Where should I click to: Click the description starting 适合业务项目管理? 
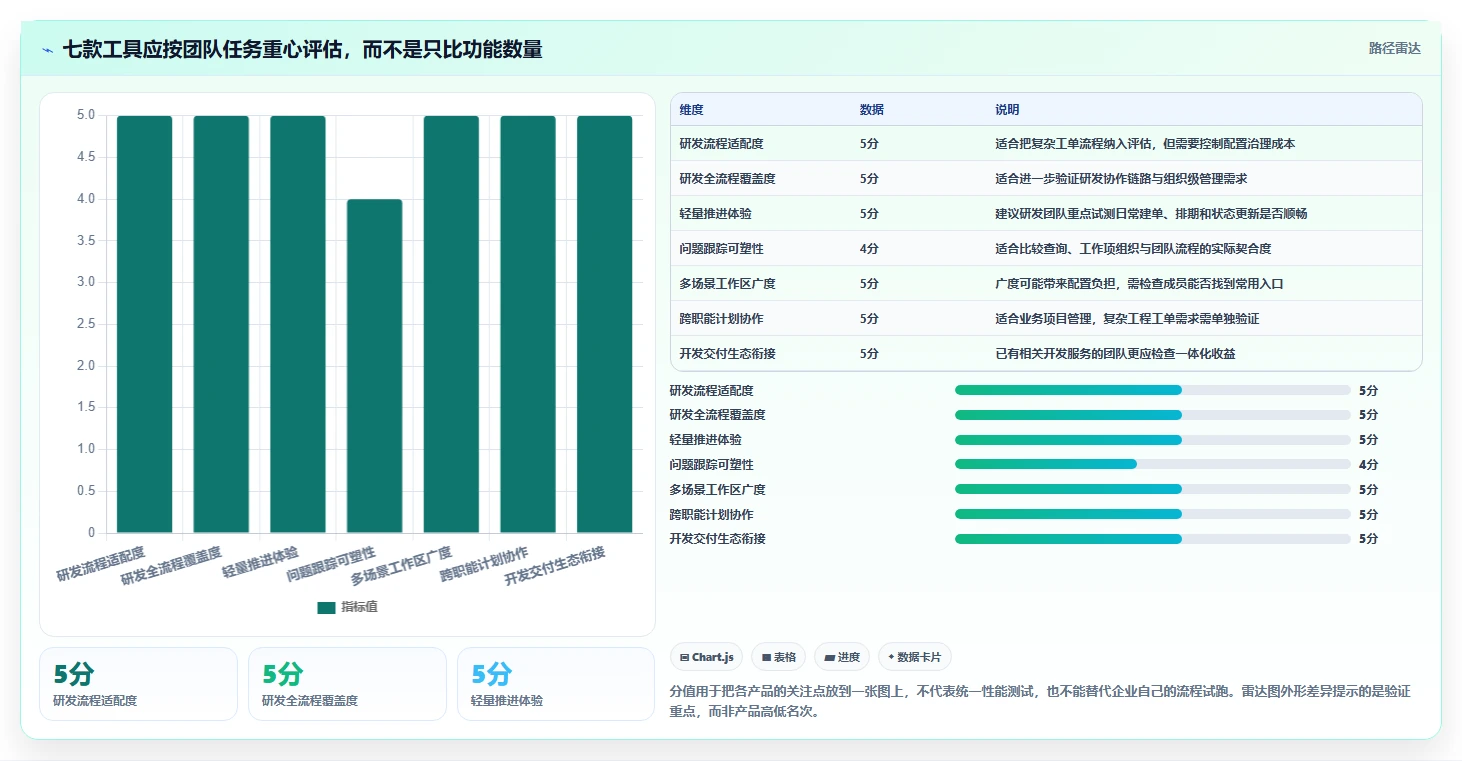pyautogui.click(x=1127, y=319)
